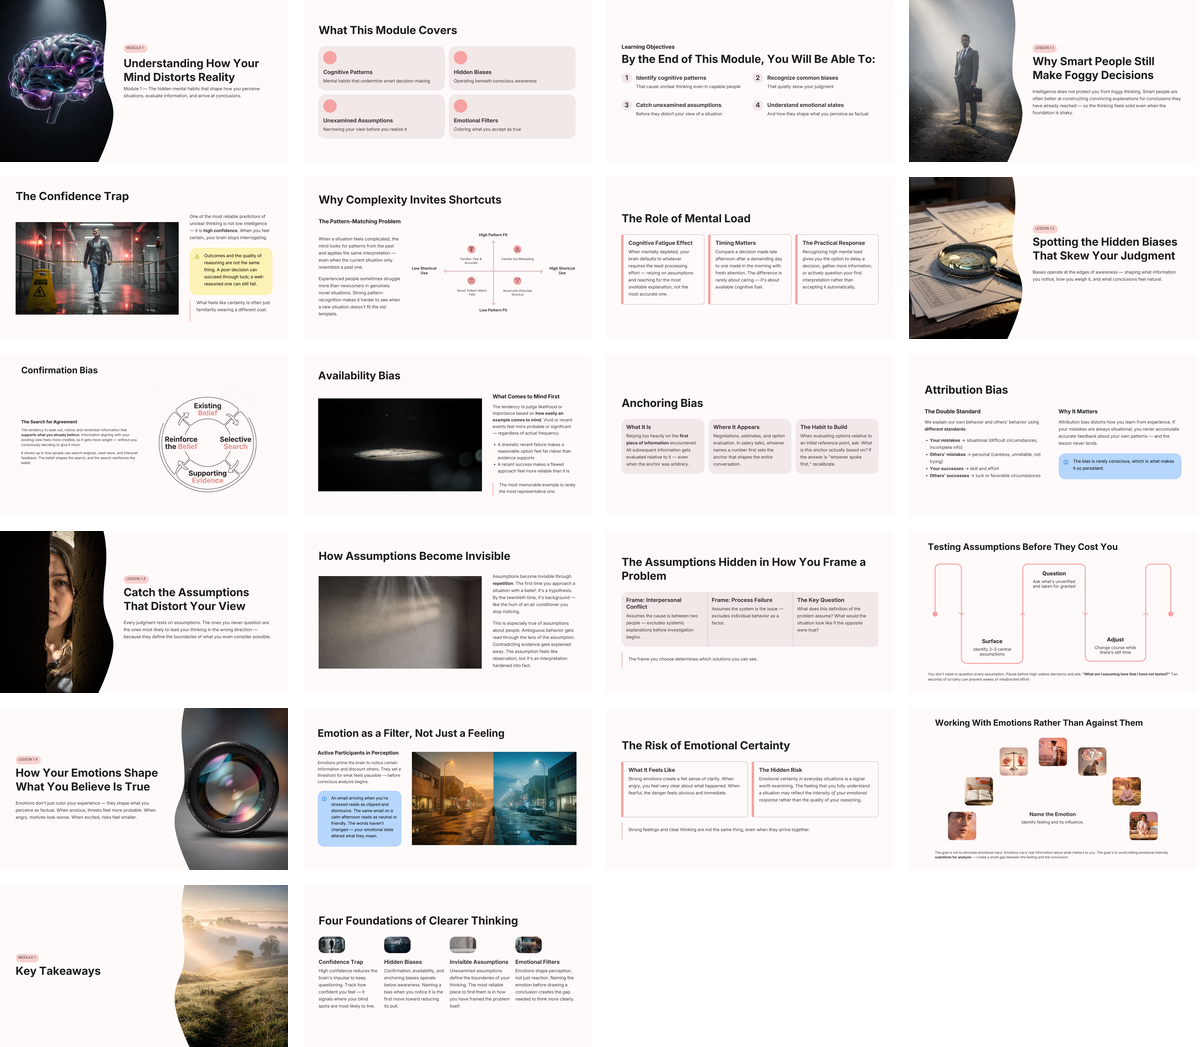Screen dimensions: 1200x1047
Task: Open the Key Takeaways slide
Action: coord(144,966)
